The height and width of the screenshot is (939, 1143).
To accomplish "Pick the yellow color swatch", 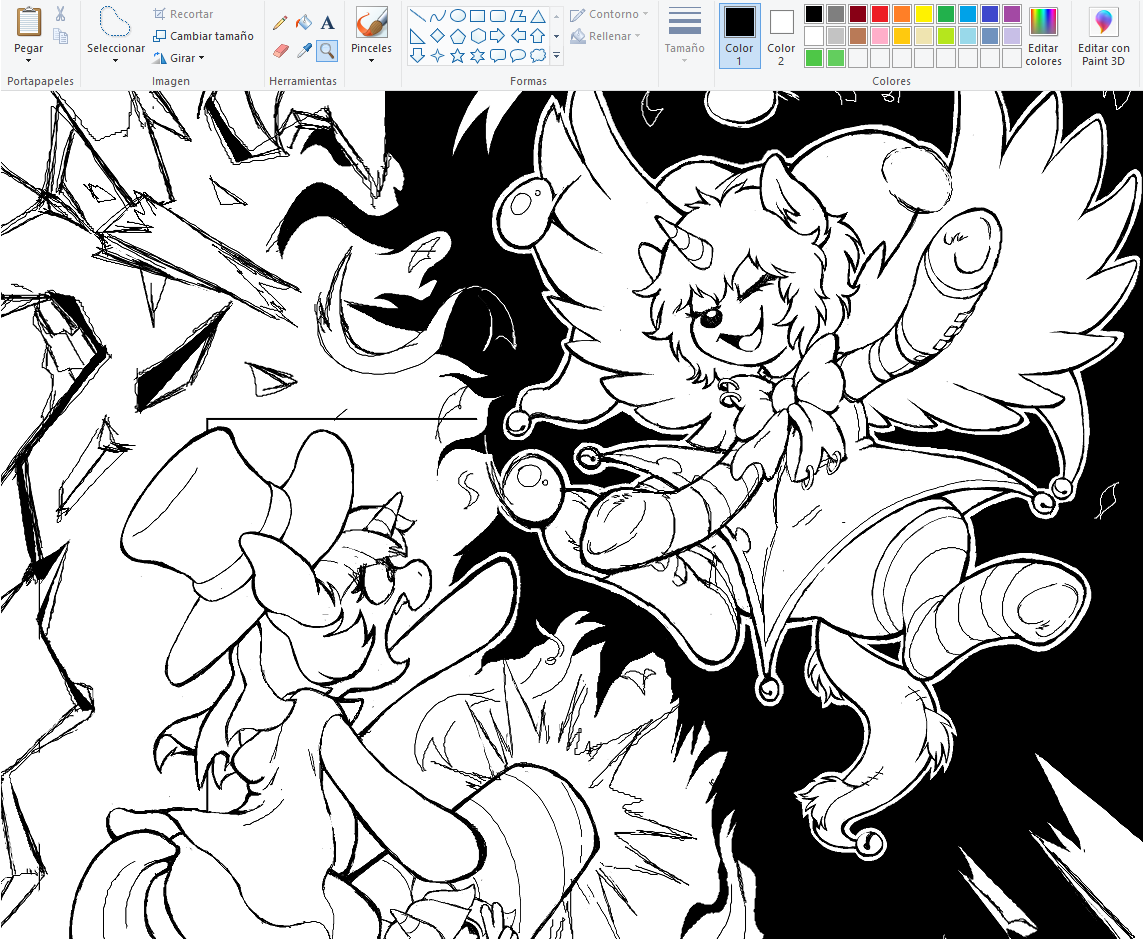I will 924,14.
